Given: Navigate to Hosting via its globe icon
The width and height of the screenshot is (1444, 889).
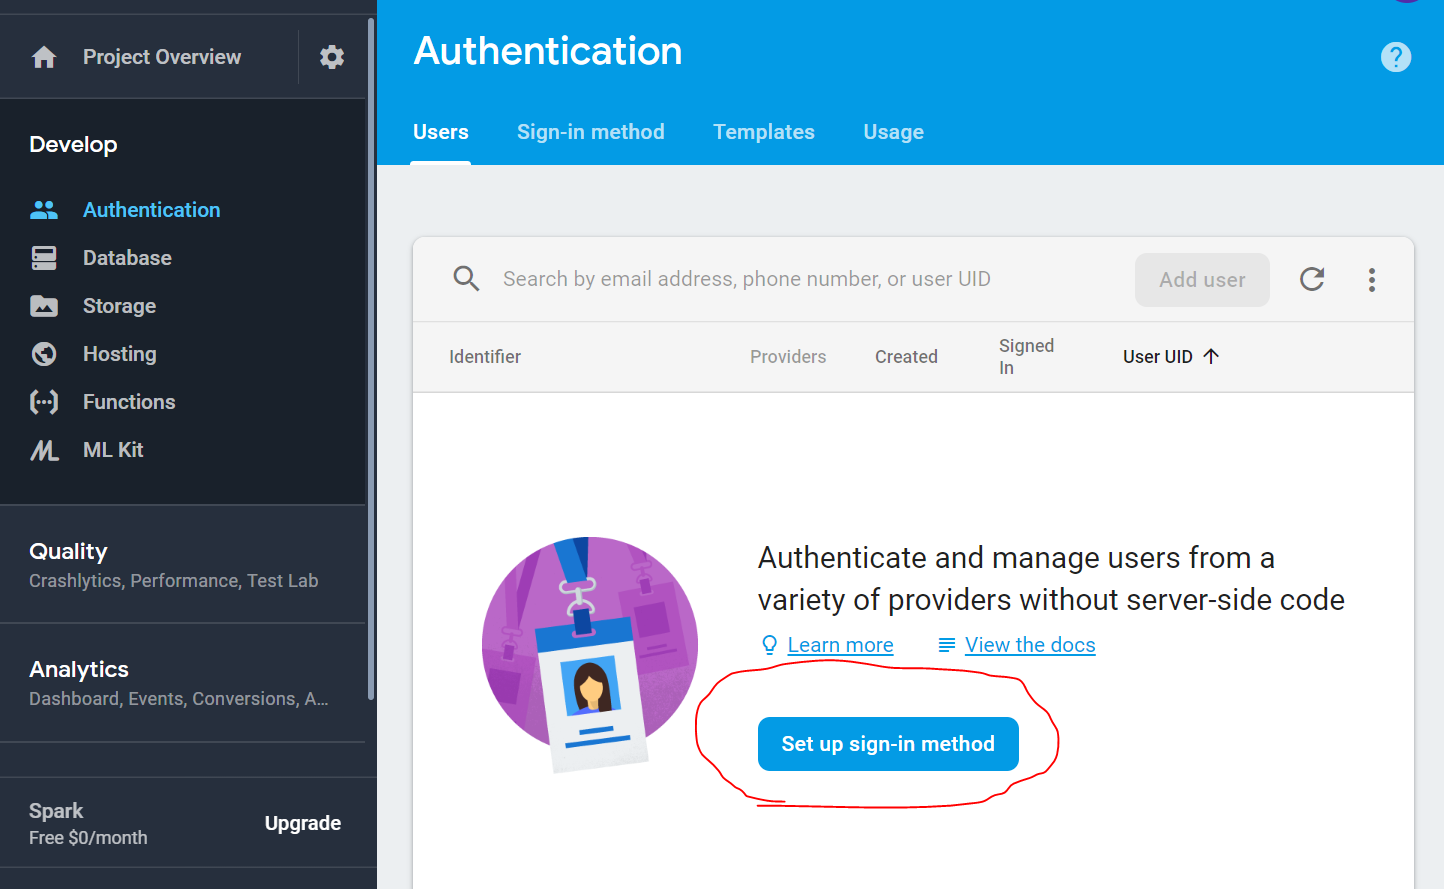Looking at the screenshot, I should [x=44, y=353].
